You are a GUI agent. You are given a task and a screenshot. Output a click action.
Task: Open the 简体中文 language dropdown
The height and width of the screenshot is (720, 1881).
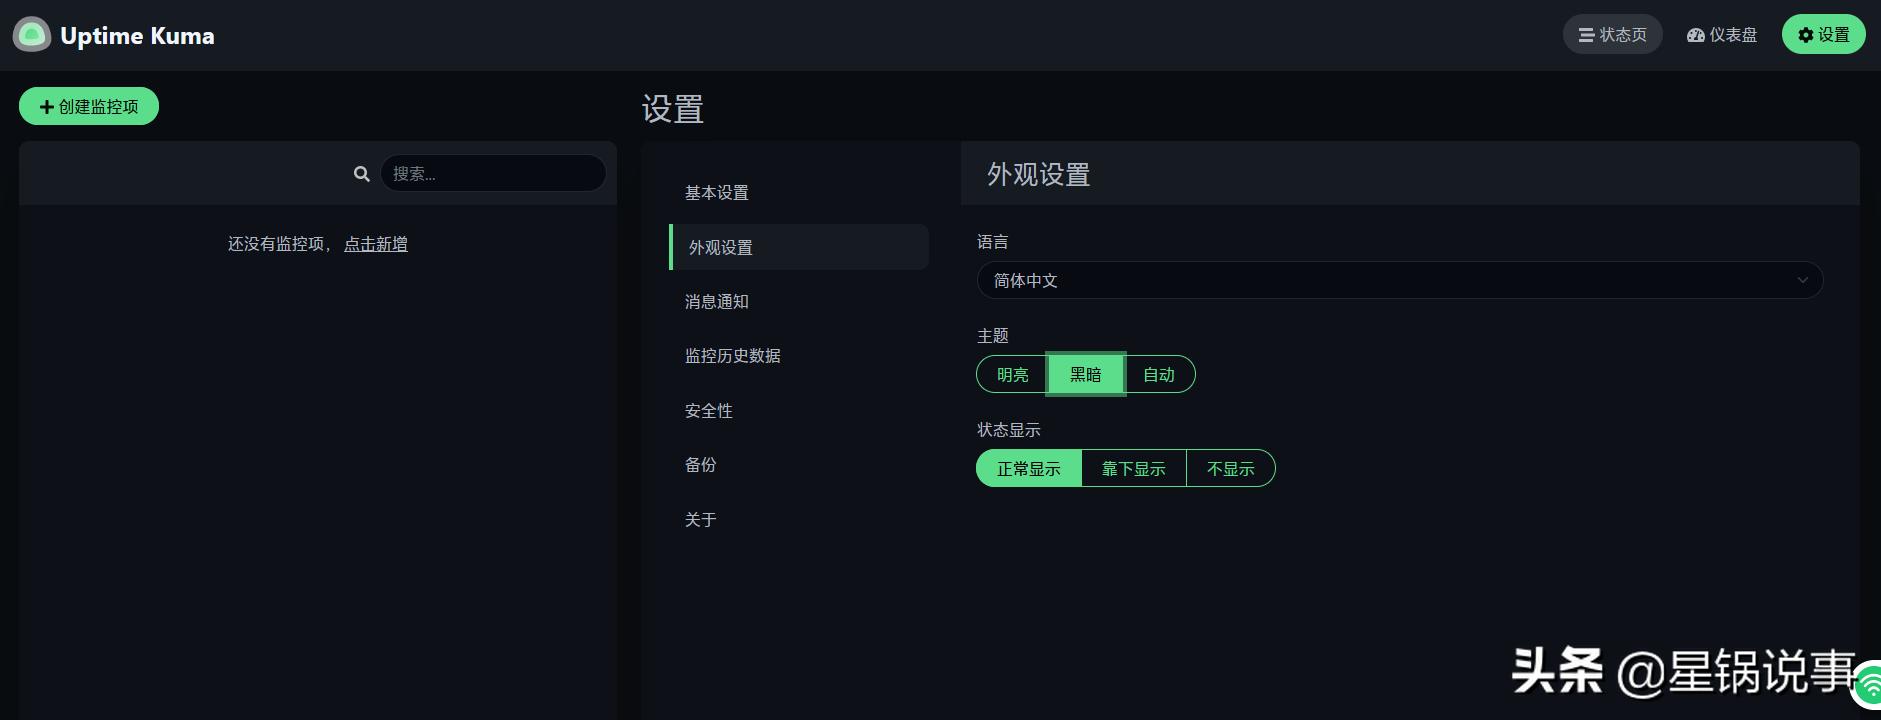(x=1398, y=280)
